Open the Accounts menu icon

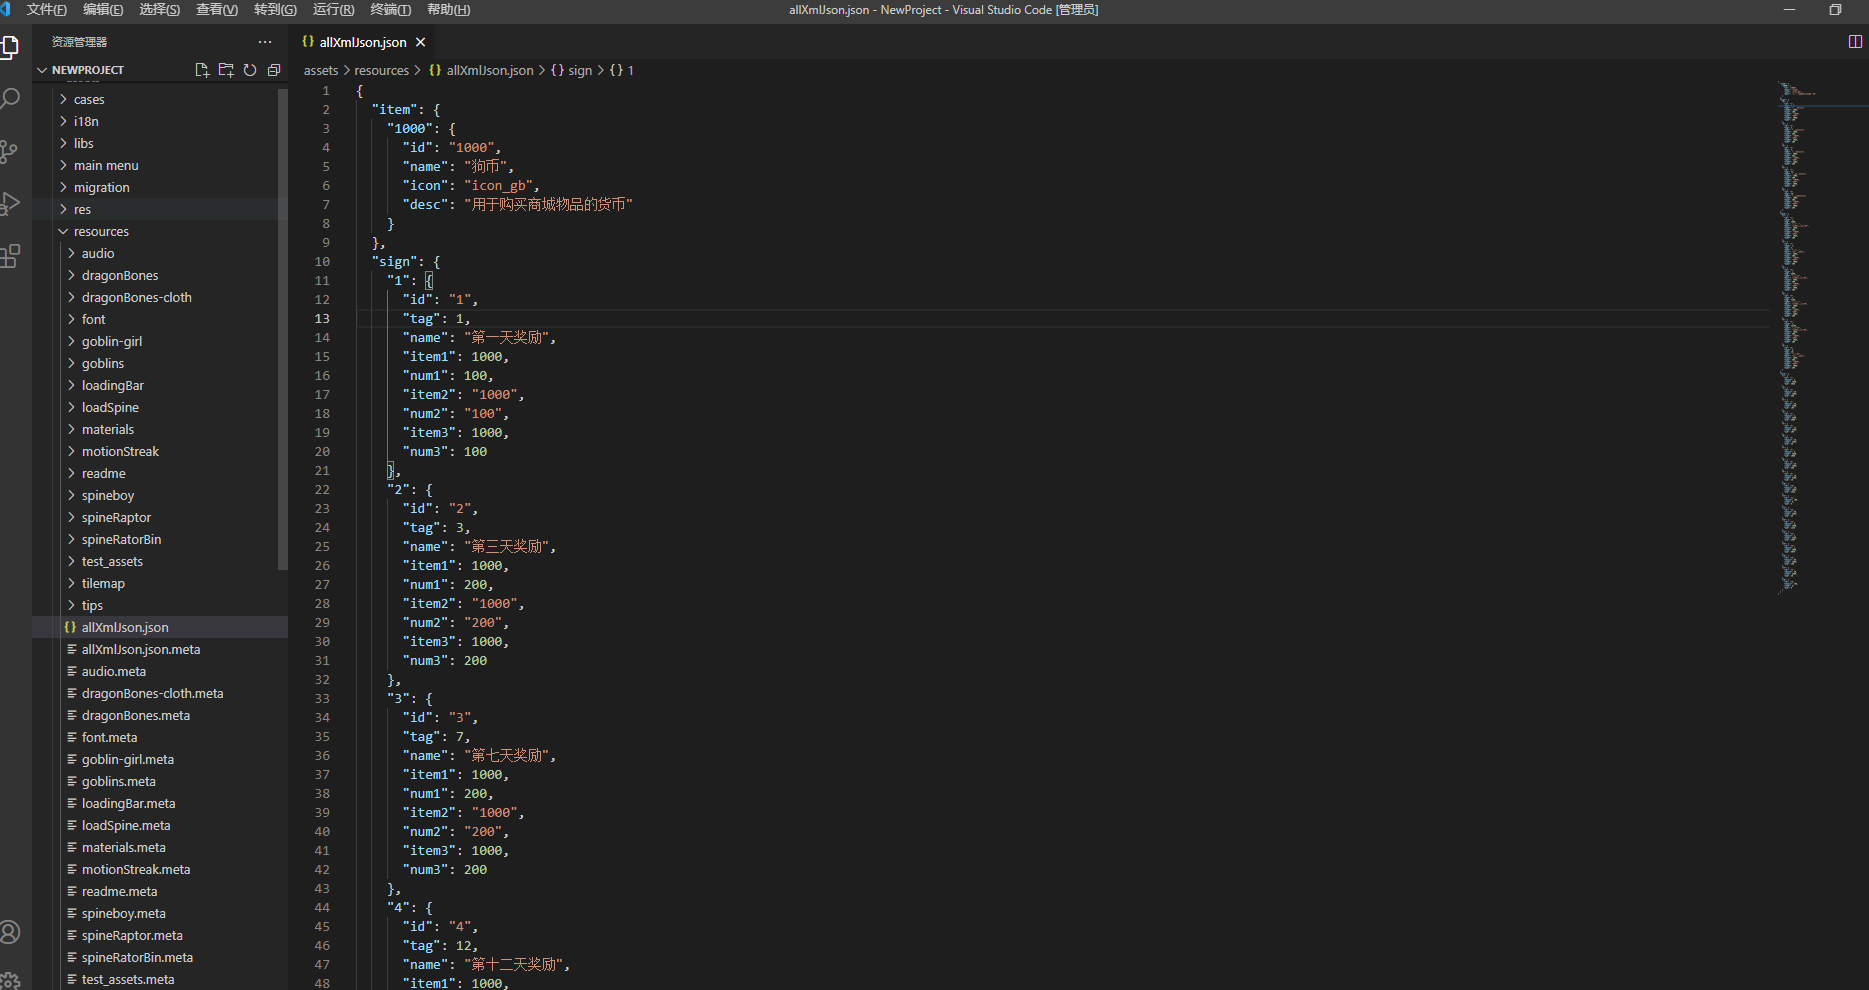pyautogui.click(x=10, y=932)
